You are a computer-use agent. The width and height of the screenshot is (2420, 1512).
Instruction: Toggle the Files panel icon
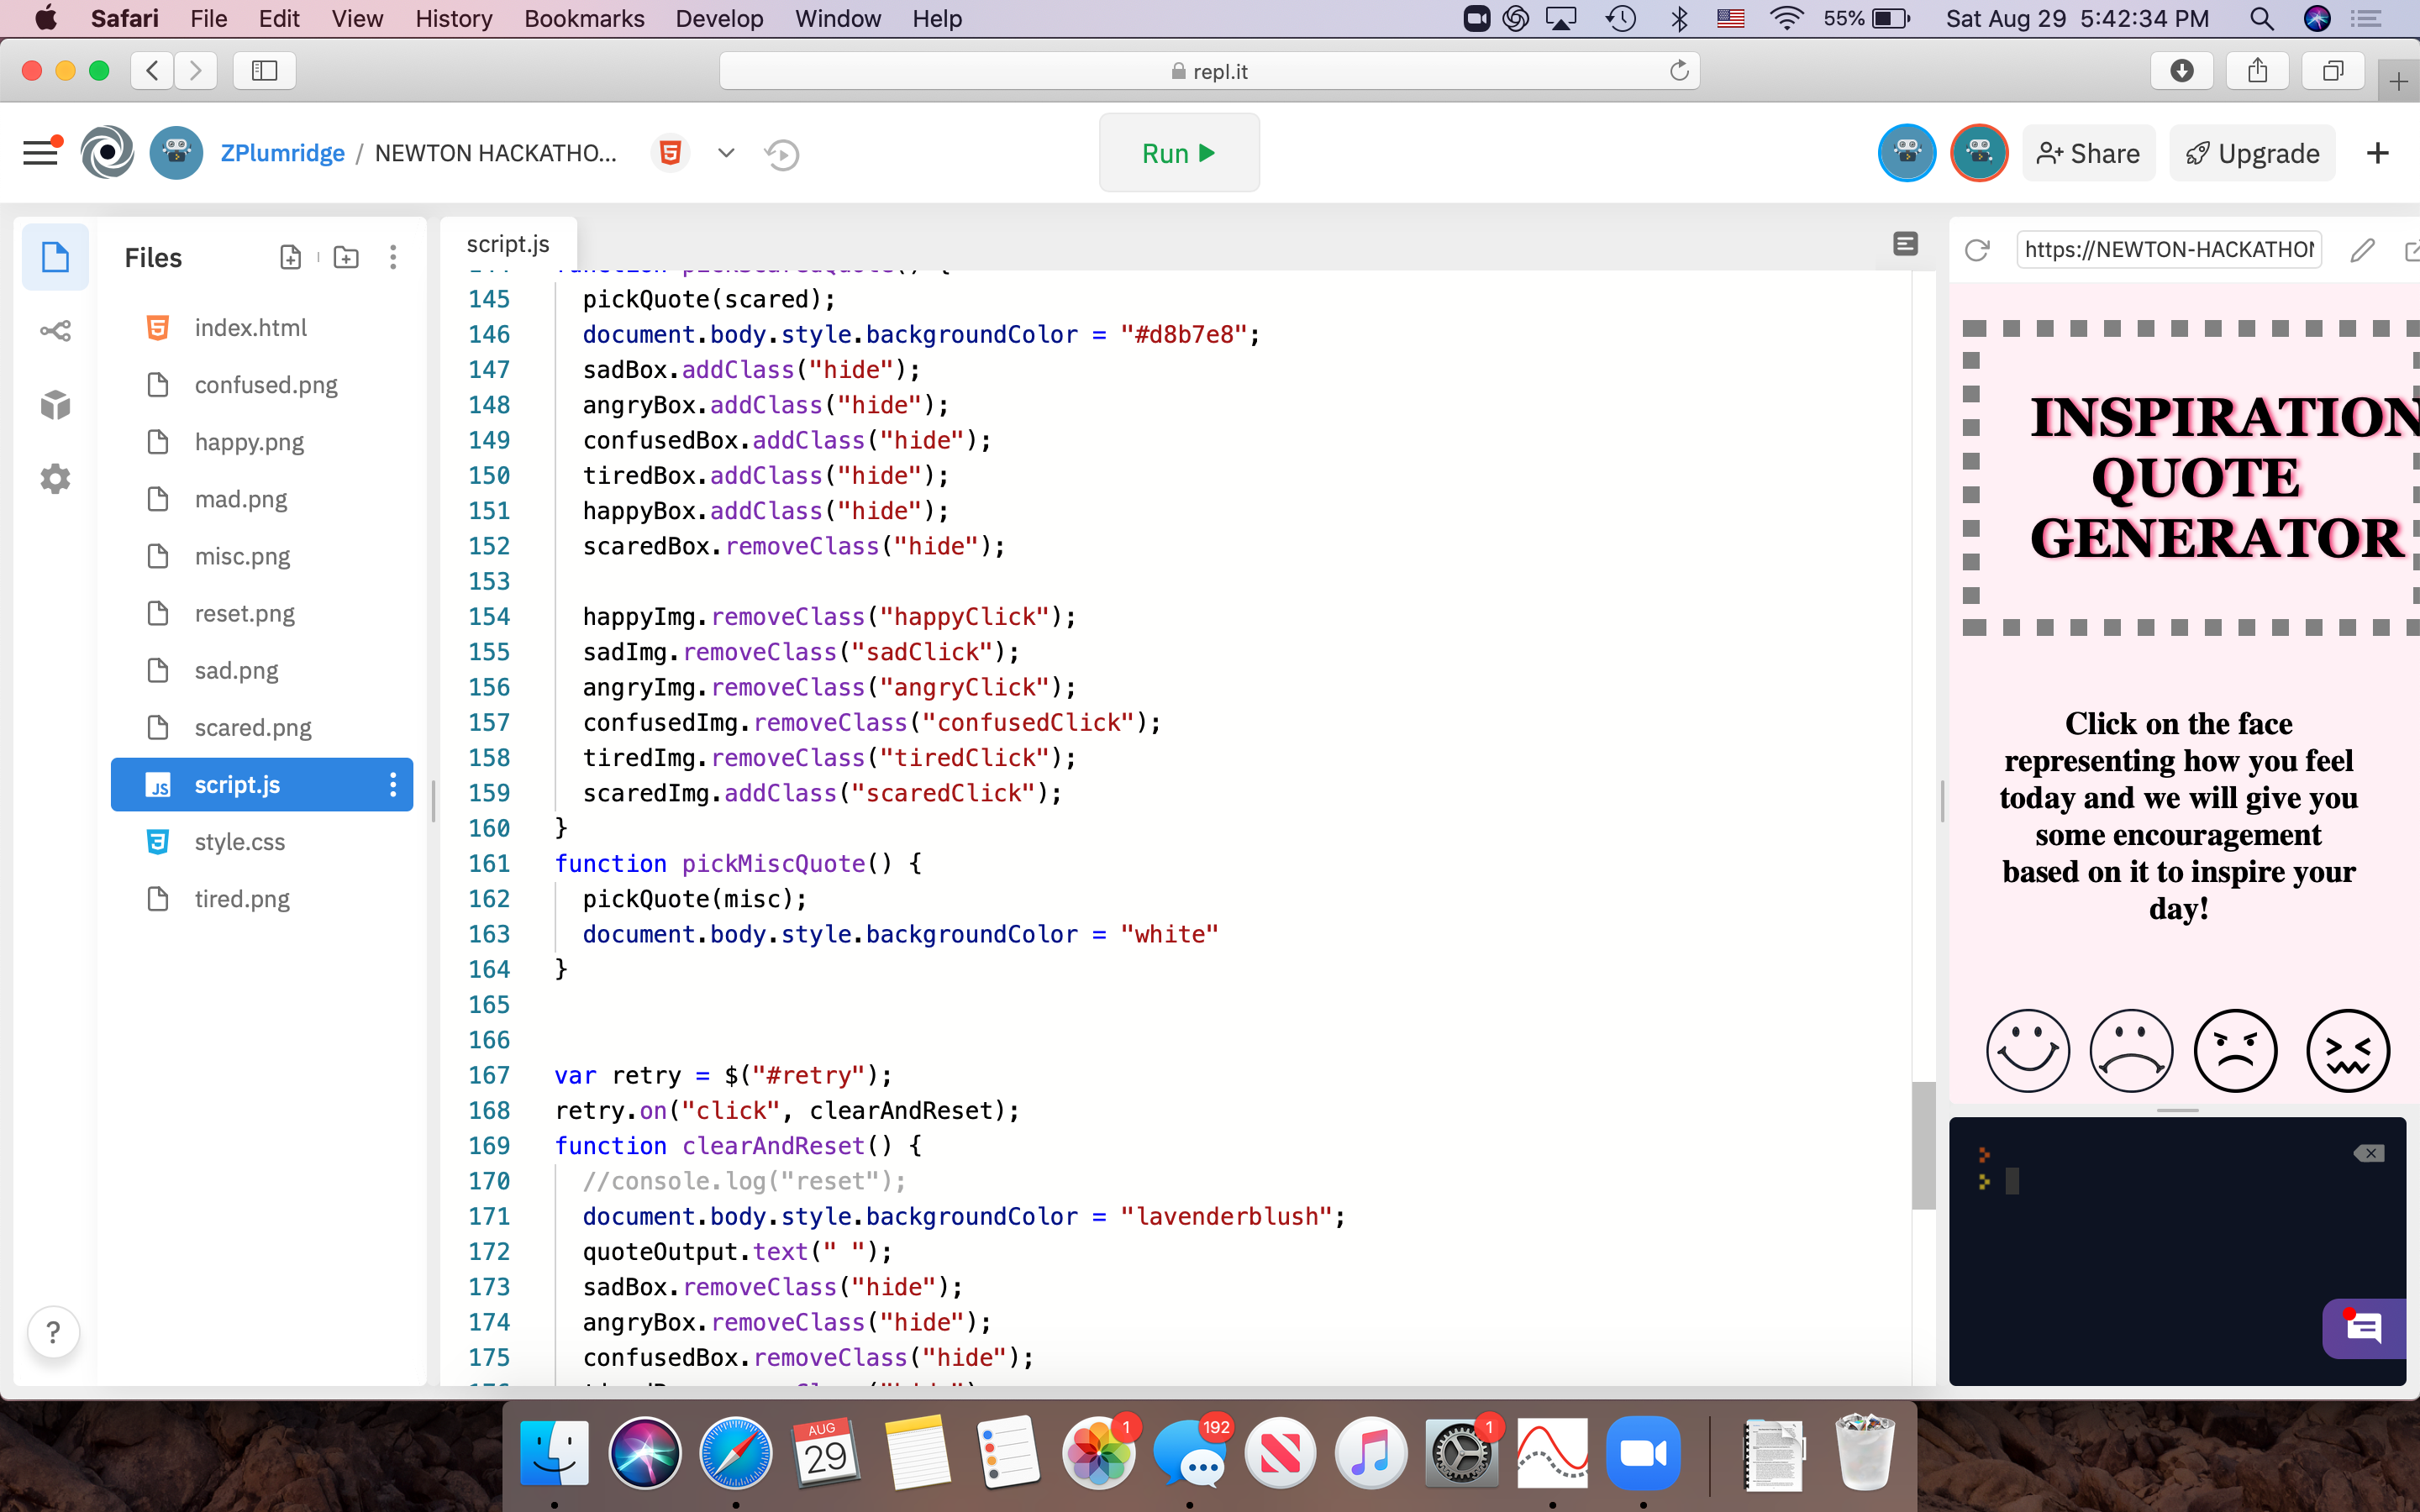click(55, 258)
